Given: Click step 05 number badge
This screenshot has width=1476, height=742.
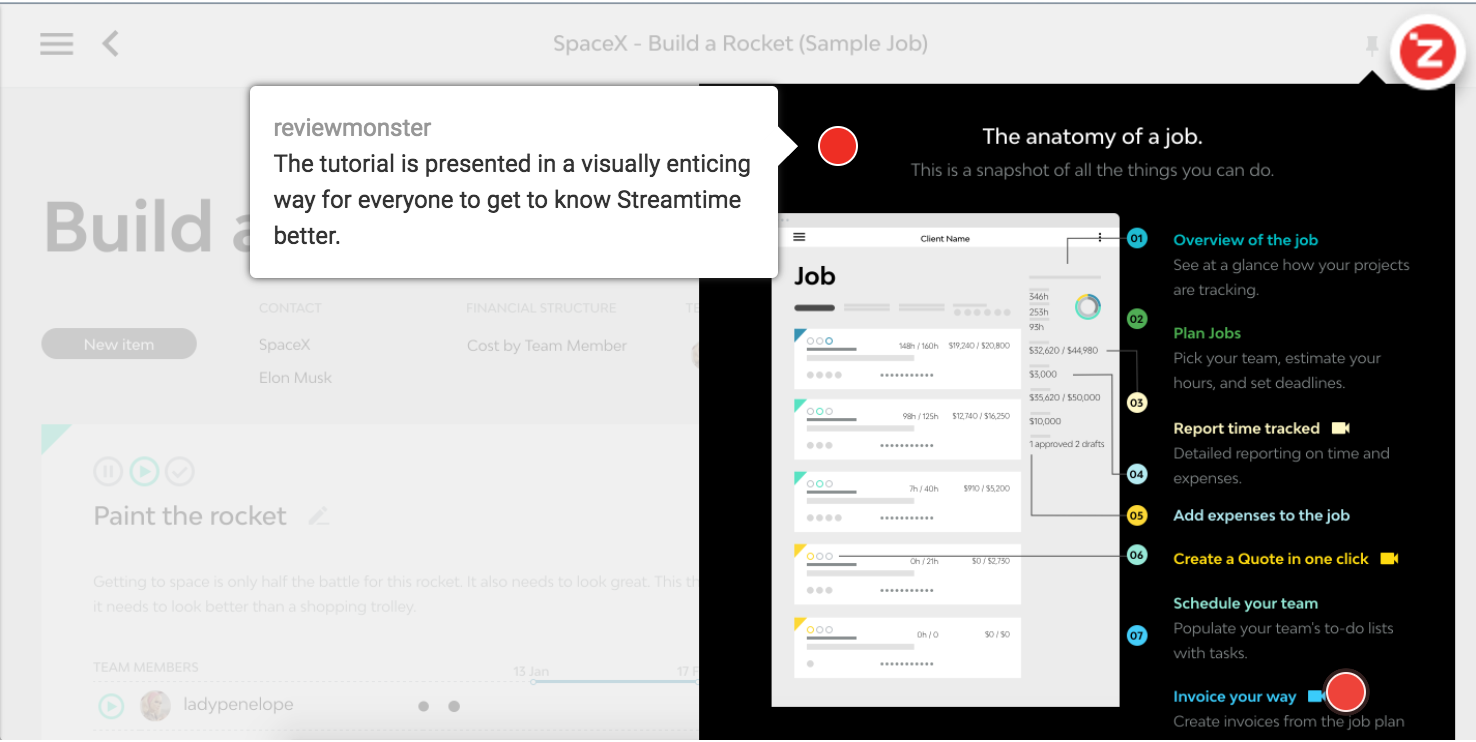Looking at the screenshot, I should (1136, 516).
